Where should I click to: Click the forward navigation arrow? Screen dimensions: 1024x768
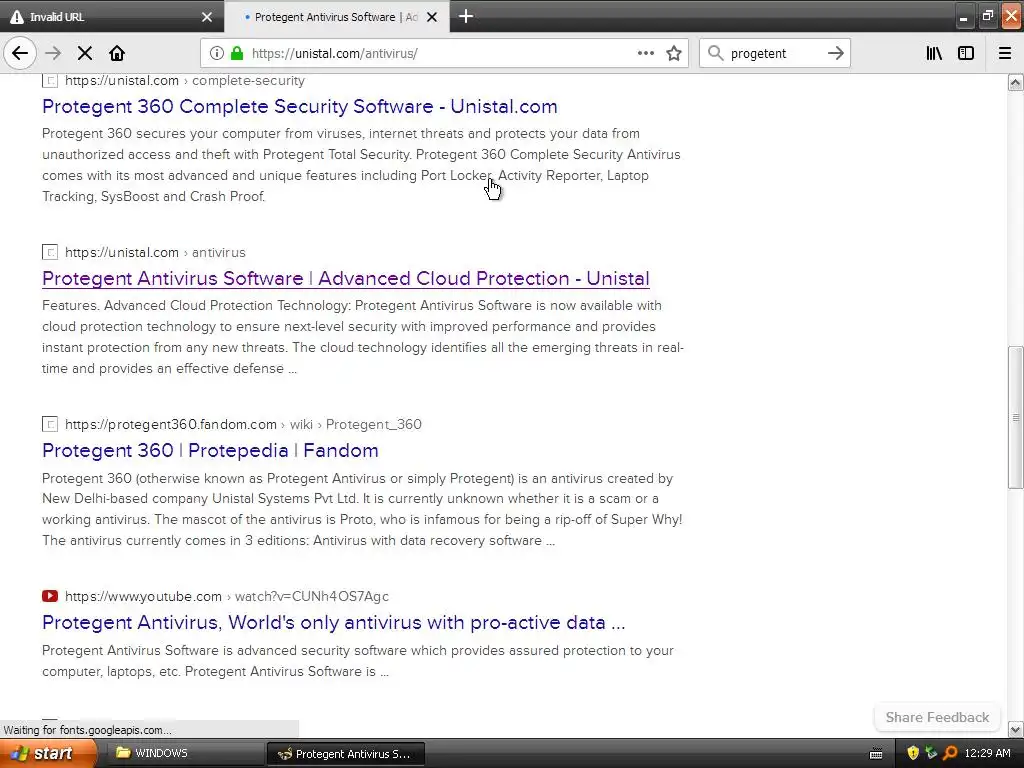pos(53,54)
